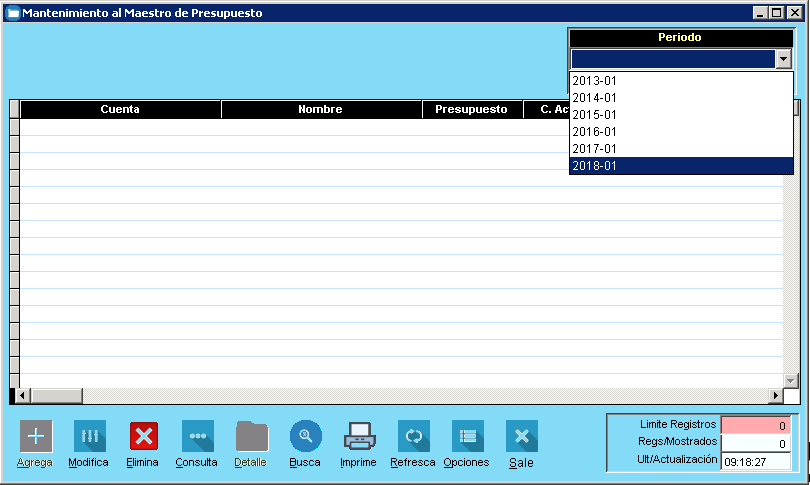Collapse the Periodo dropdown arrow
This screenshot has width=810, height=485.
783,59
